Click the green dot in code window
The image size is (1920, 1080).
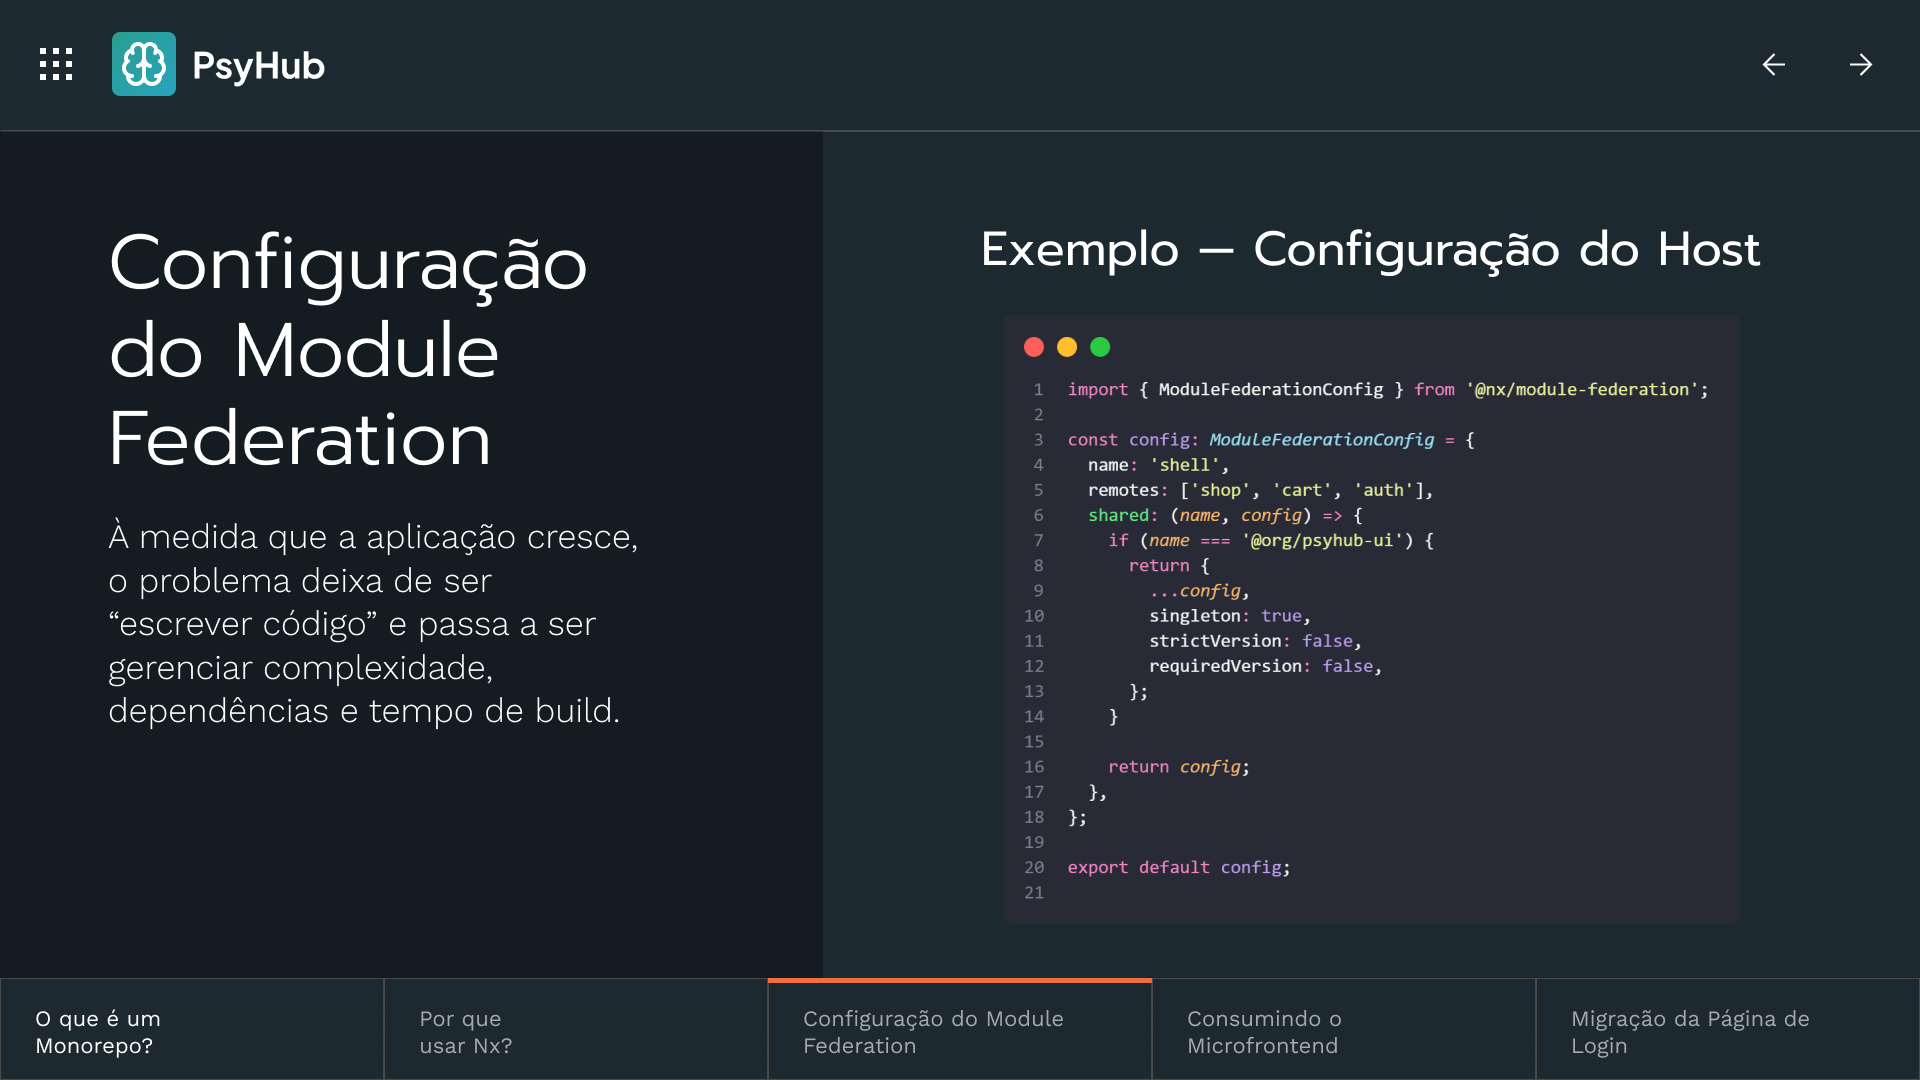tap(1100, 347)
